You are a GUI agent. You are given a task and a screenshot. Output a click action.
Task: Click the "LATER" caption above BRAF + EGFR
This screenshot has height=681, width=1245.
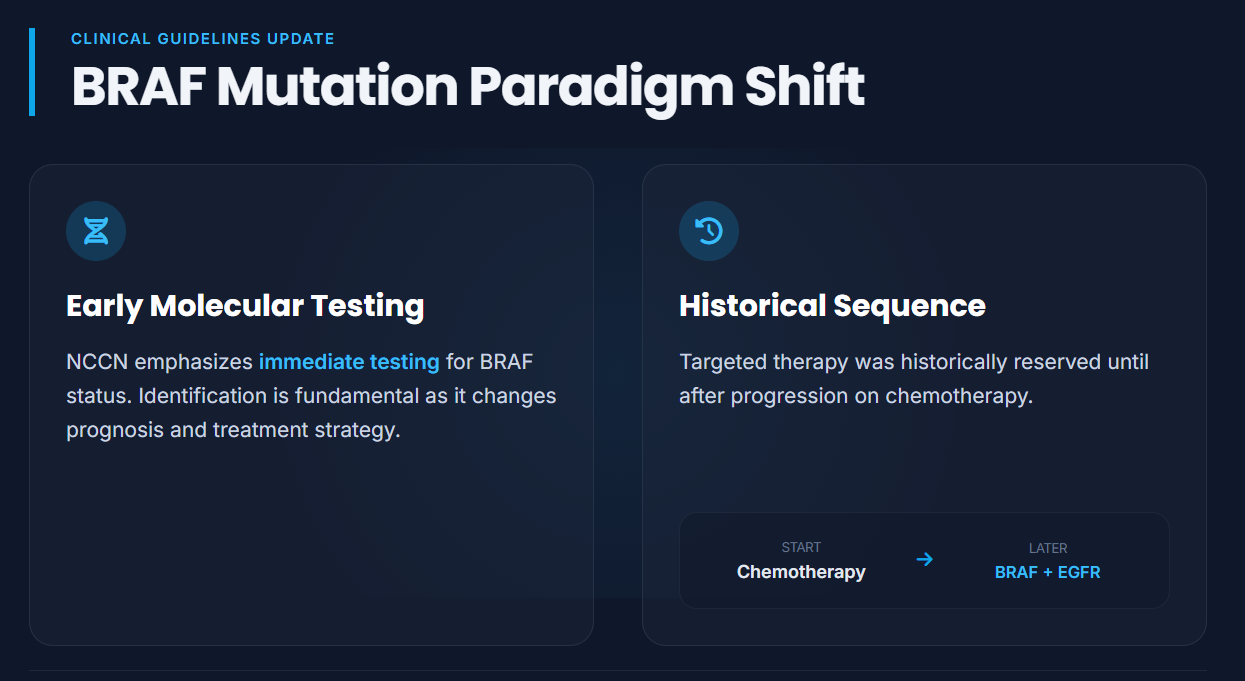1047,548
